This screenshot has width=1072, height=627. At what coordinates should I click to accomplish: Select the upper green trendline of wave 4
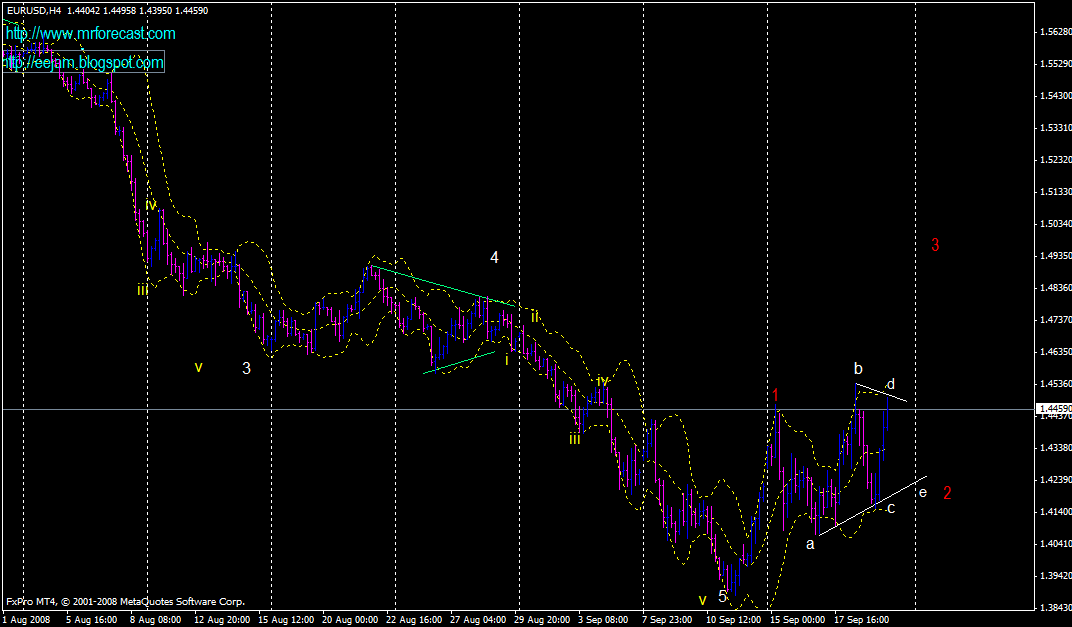pyautogui.click(x=443, y=286)
